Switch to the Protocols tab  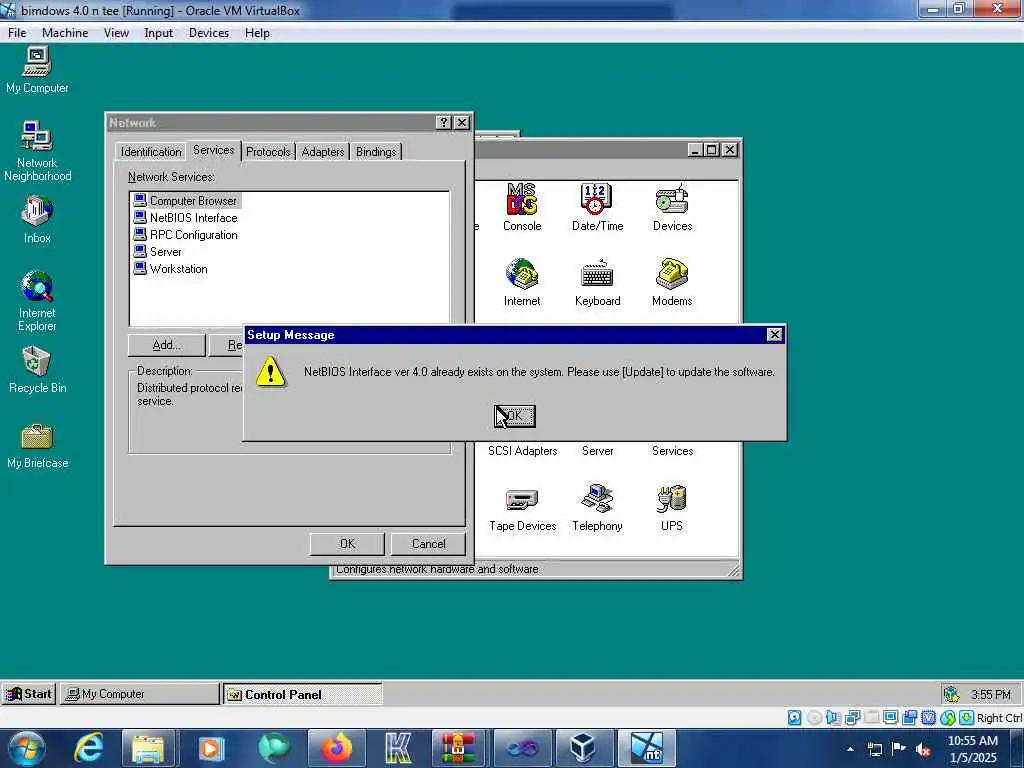pyautogui.click(x=268, y=152)
